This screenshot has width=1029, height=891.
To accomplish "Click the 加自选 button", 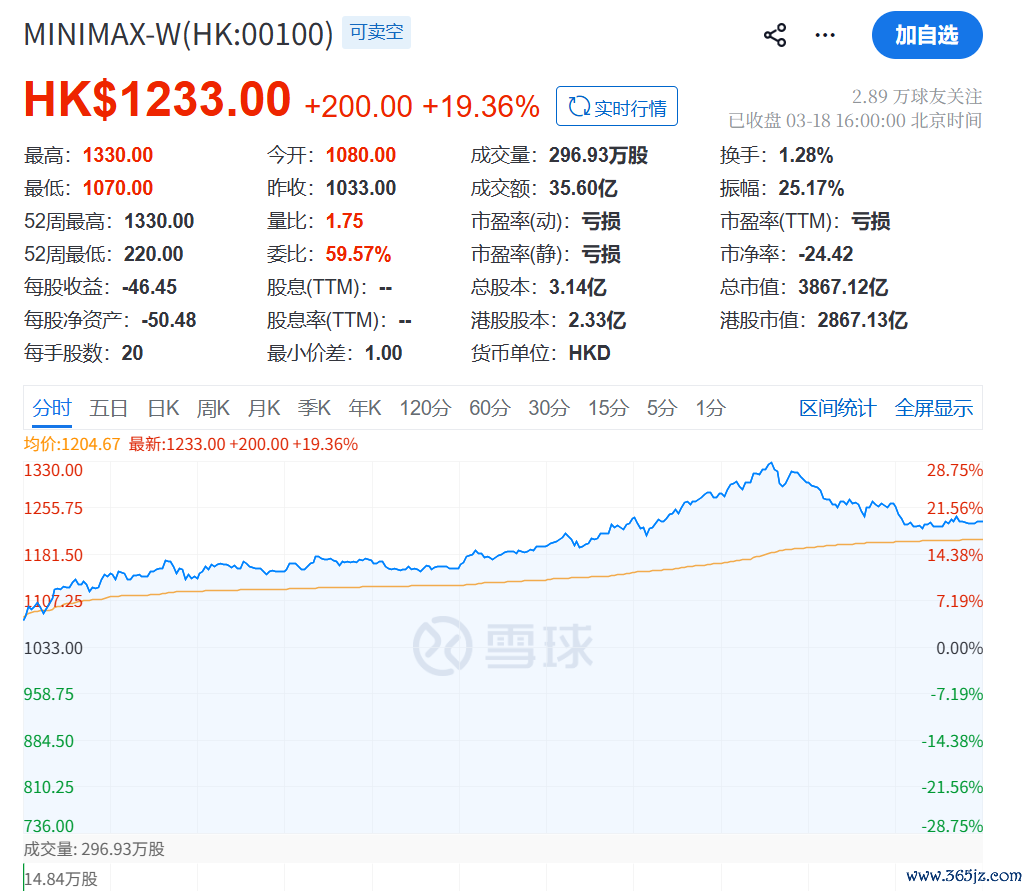I will pyautogui.click(x=927, y=36).
